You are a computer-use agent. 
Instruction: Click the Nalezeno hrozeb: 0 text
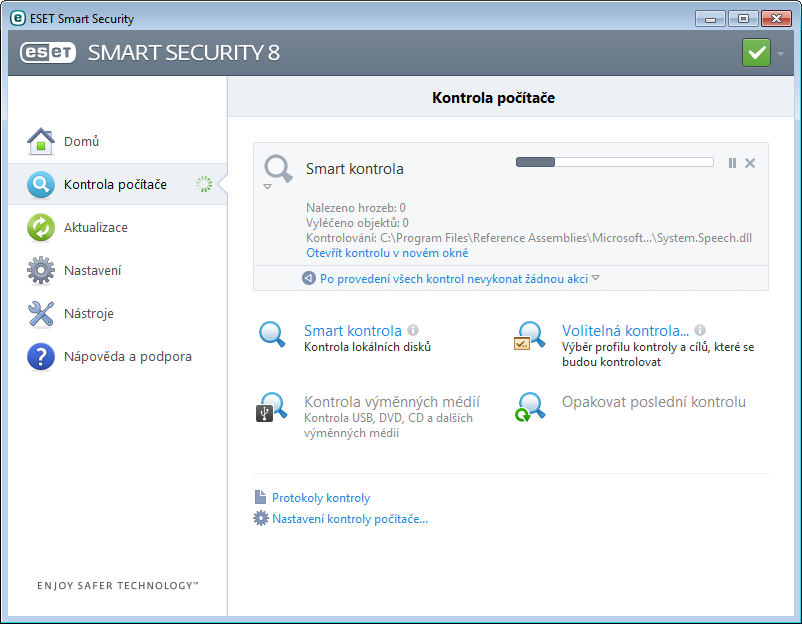[355, 208]
